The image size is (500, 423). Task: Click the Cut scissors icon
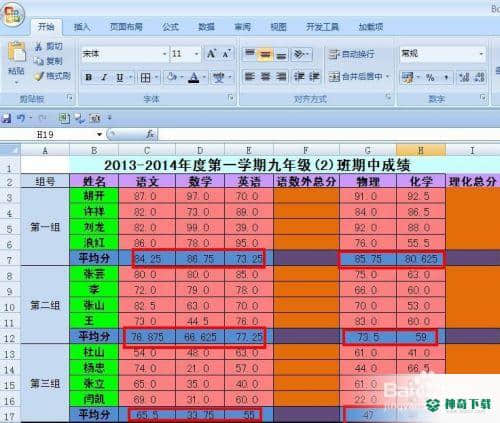(x=39, y=46)
